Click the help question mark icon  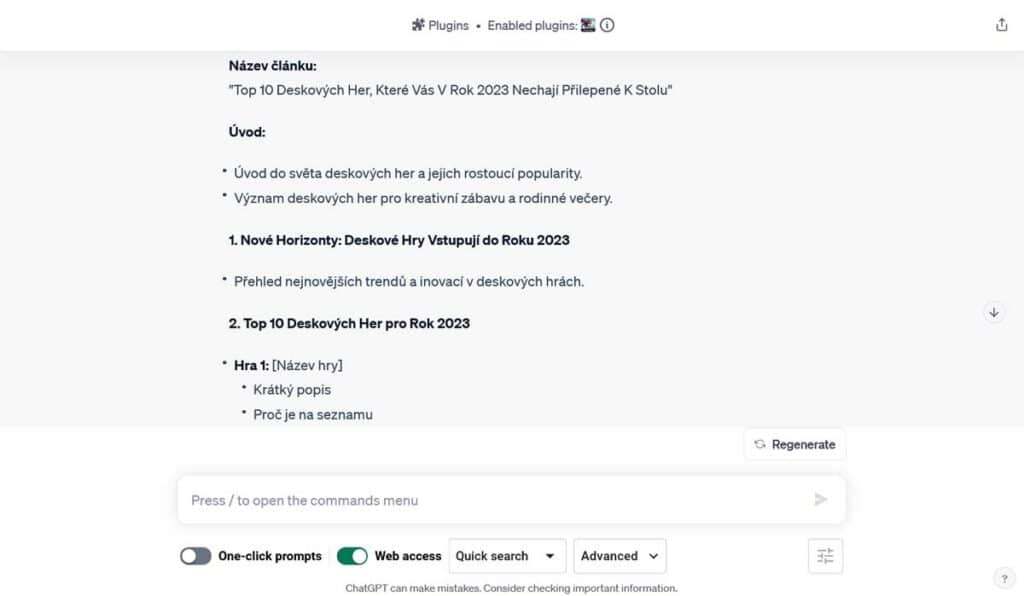pyautogui.click(x=1004, y=577)
